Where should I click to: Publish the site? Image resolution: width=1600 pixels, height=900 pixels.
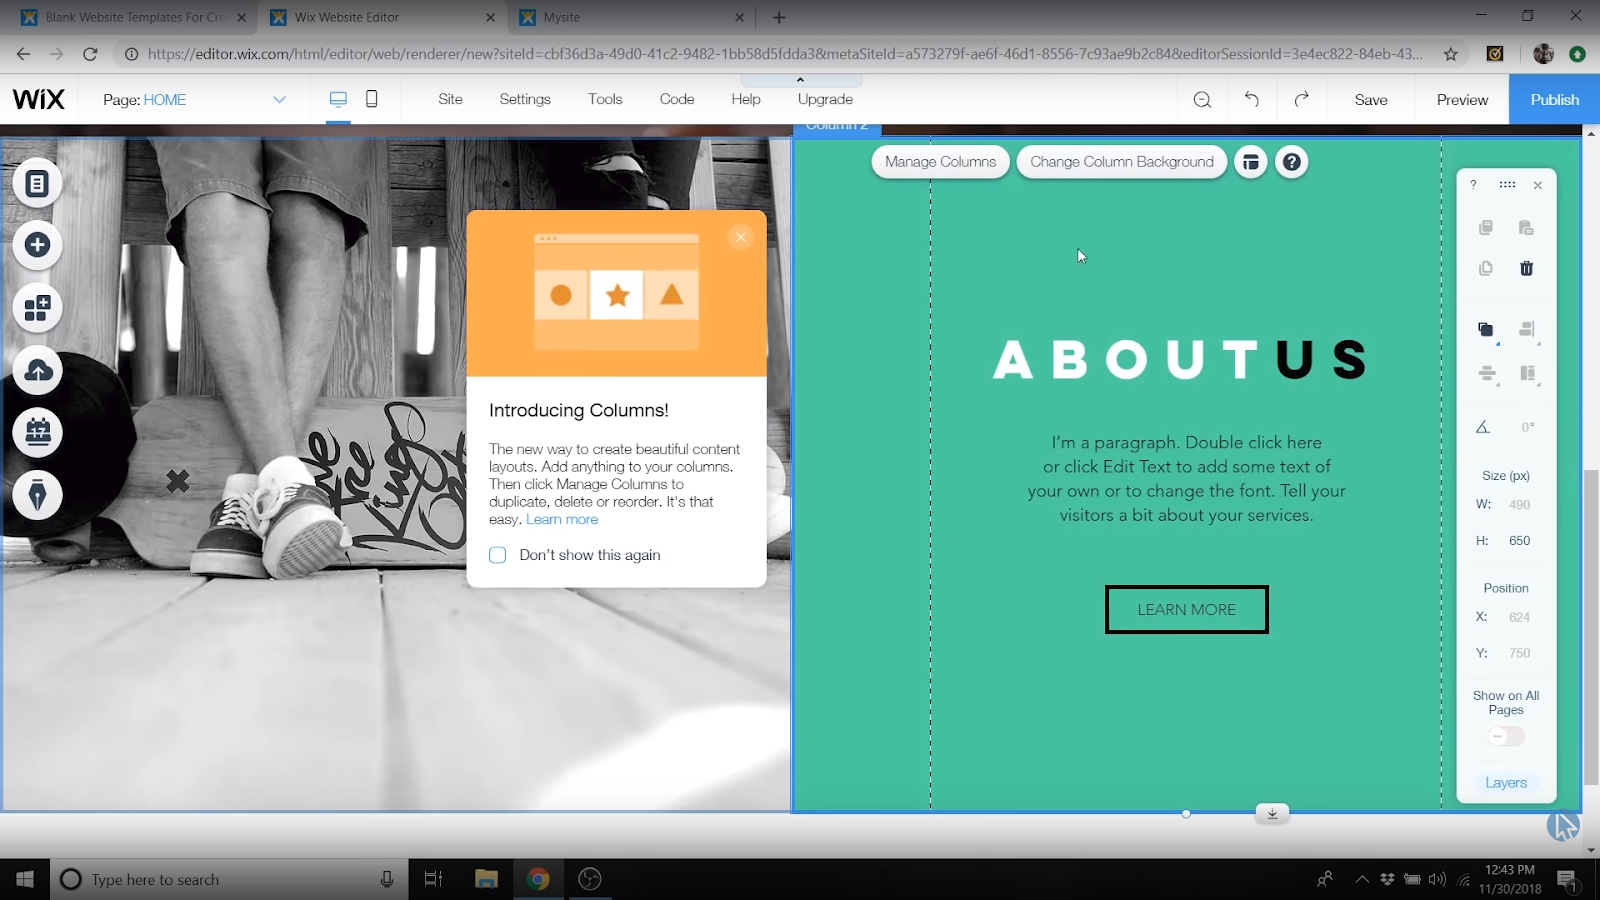click(x=1554, y=100)
